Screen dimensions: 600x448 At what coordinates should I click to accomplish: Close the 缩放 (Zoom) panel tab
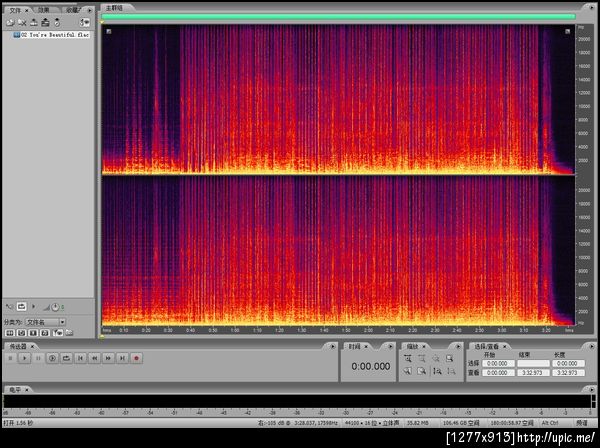point(424,347)
